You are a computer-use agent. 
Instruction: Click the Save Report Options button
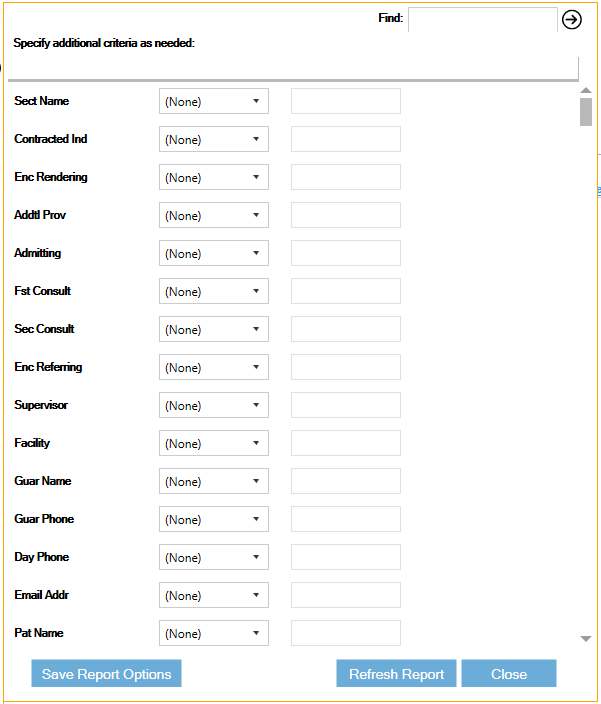coord(106,673)
